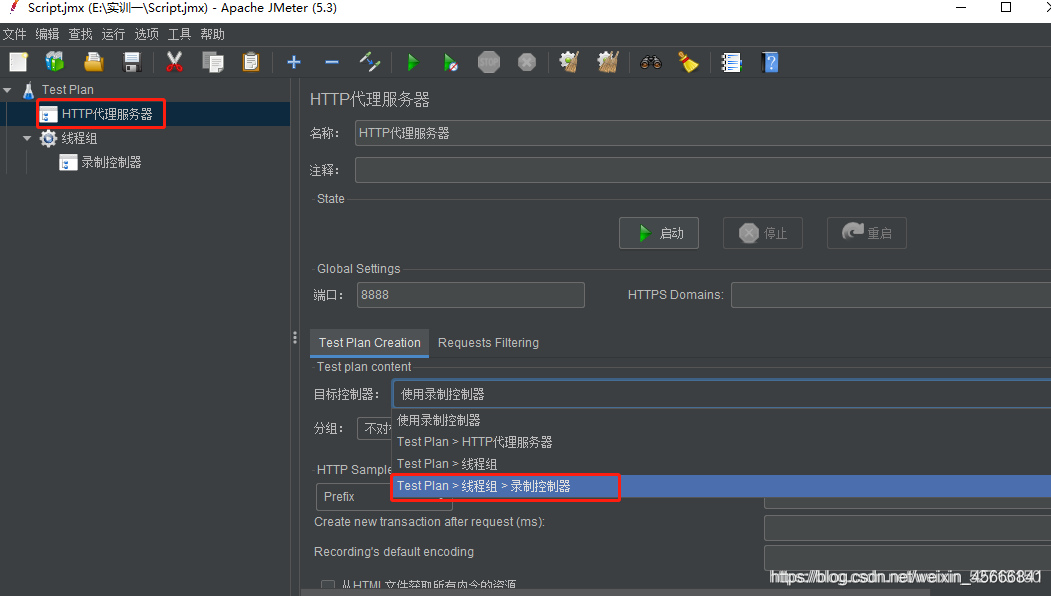The width and height of the screenshot is (1051, 596).
Task: Open Search with binoculars icon
Action: pyautogui.click(x=650, y=62)
